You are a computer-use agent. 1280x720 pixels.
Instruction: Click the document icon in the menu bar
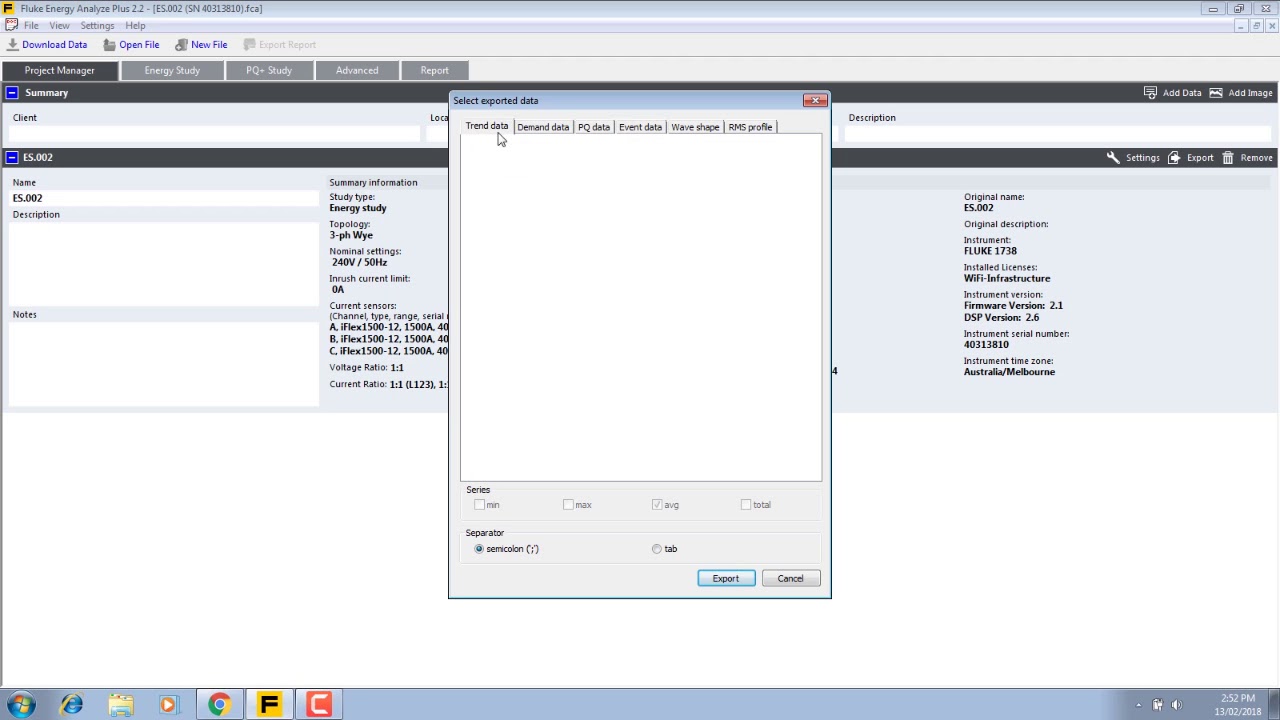11,26
